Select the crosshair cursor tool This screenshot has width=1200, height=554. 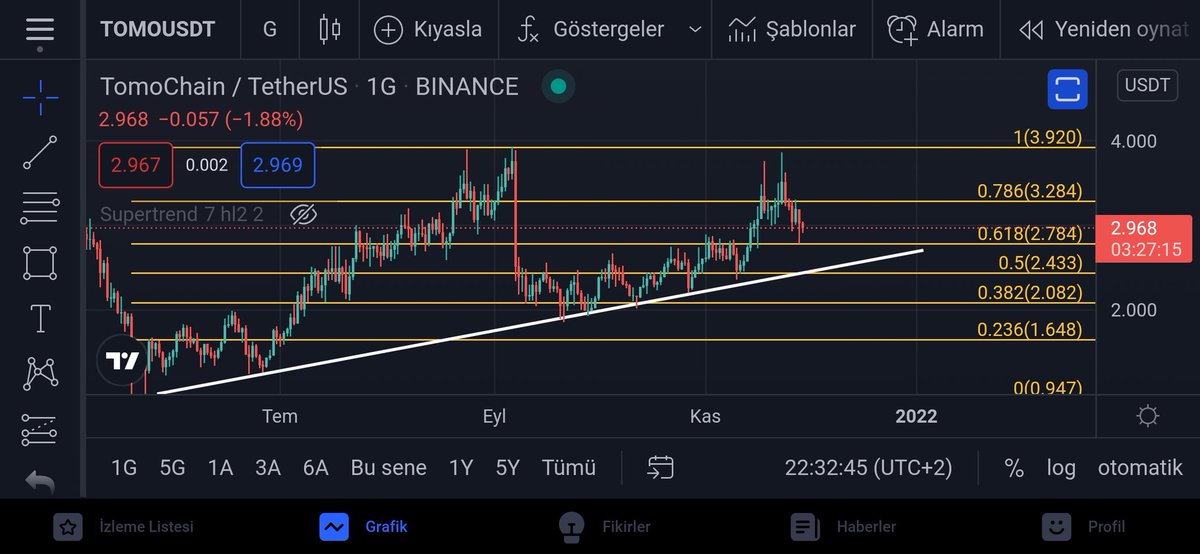(x=40, y=97)
